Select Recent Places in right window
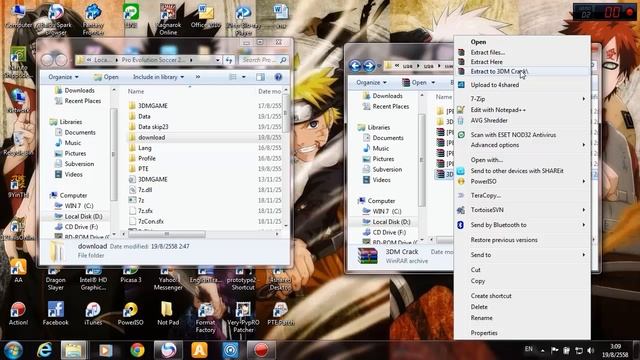640x360 pixels. 386,107
